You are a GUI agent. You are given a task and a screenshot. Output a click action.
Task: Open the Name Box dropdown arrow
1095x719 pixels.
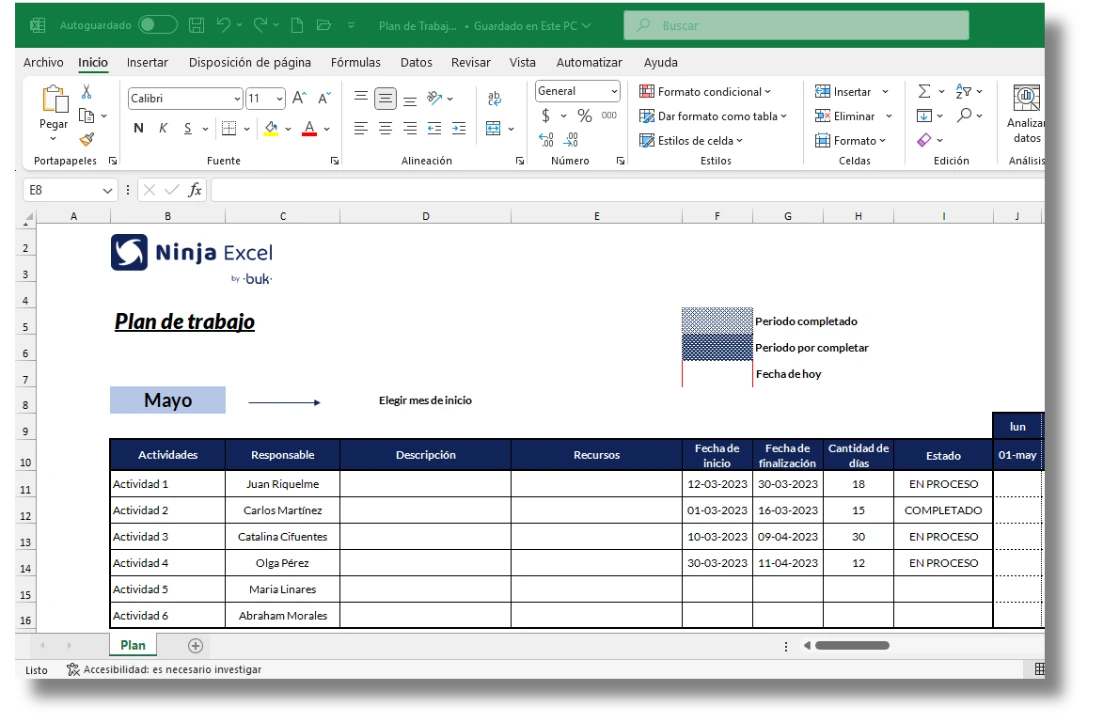point(107,190)
